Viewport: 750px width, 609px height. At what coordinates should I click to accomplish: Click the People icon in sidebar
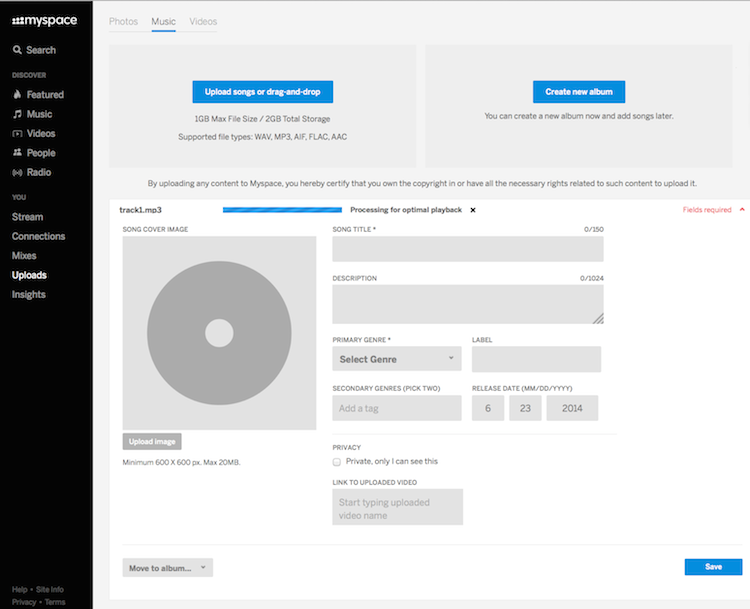(17, 153)
